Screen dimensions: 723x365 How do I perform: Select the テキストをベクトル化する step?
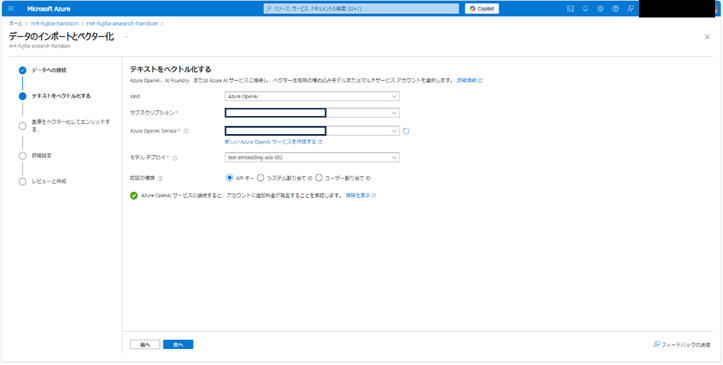(x=55, y=96)
